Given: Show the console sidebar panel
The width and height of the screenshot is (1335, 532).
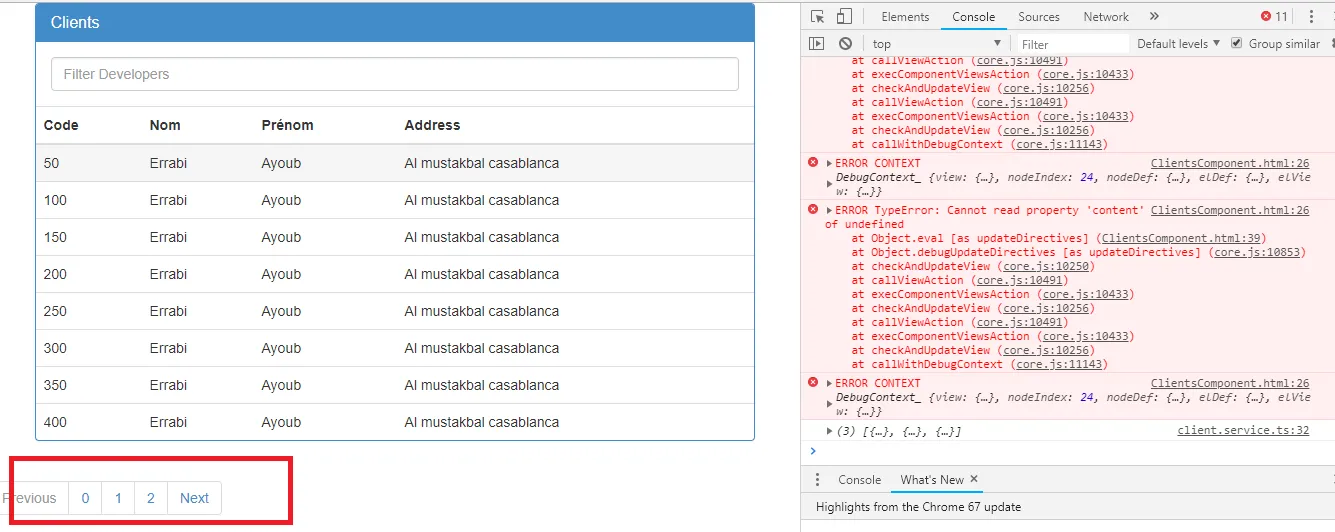Looking at the screenshot, I should [x=817, y=44].
